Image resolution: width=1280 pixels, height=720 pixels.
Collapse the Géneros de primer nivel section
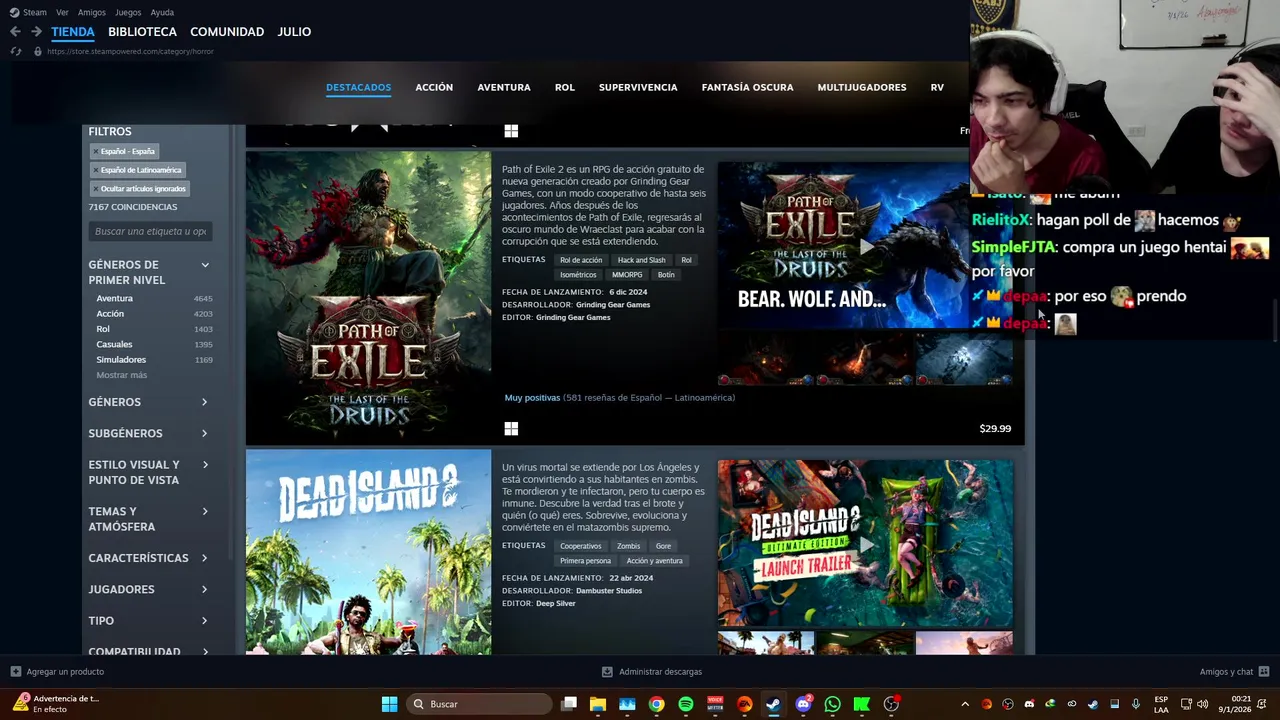pos(205,265)
